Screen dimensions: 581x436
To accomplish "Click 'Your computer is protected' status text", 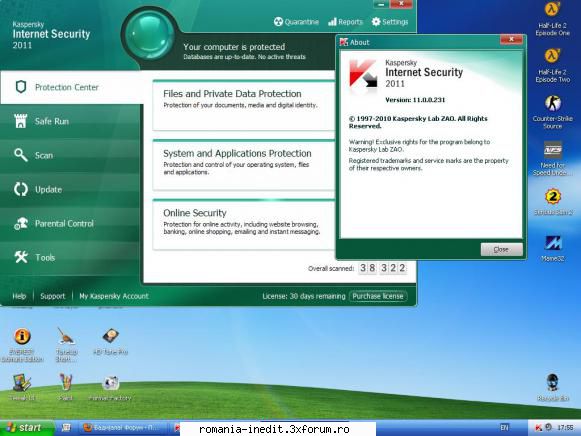I will pyautogui.click(x=234, y=47).
